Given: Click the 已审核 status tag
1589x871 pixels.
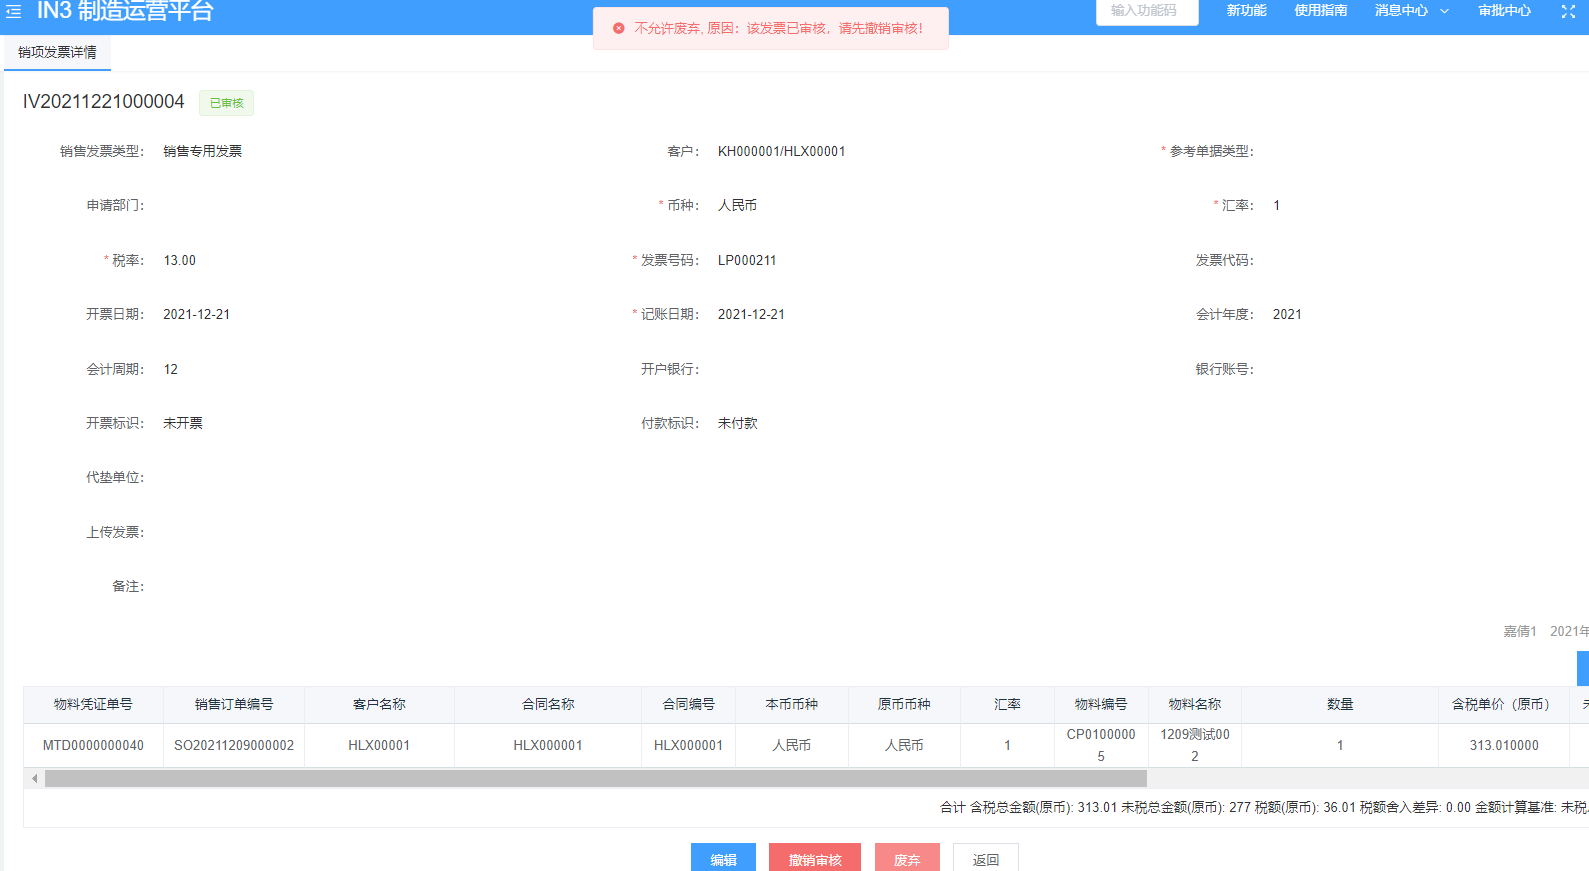Looking at the screenshot, I should click(x=227, y=103).
